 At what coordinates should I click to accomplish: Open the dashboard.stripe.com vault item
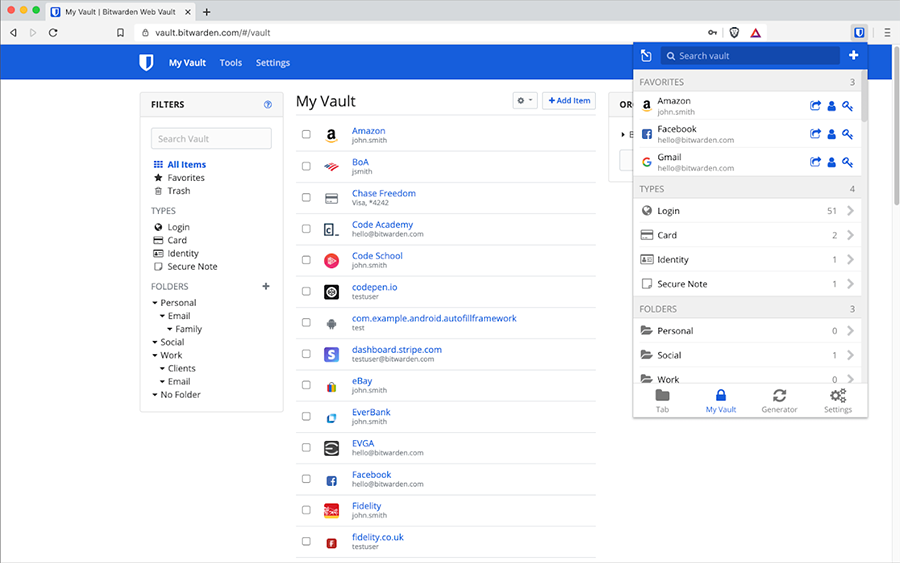point(397,350)
